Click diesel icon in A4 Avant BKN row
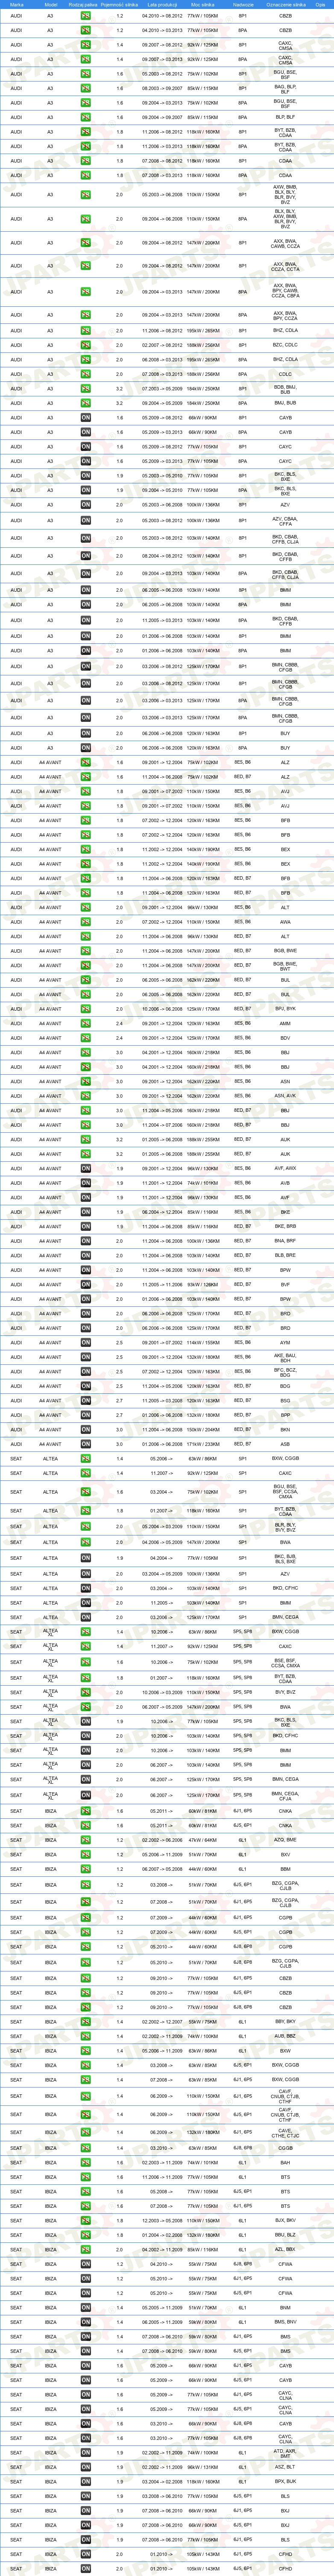This screenshot has height=2576, width=334. click(x=85, y=1430)
